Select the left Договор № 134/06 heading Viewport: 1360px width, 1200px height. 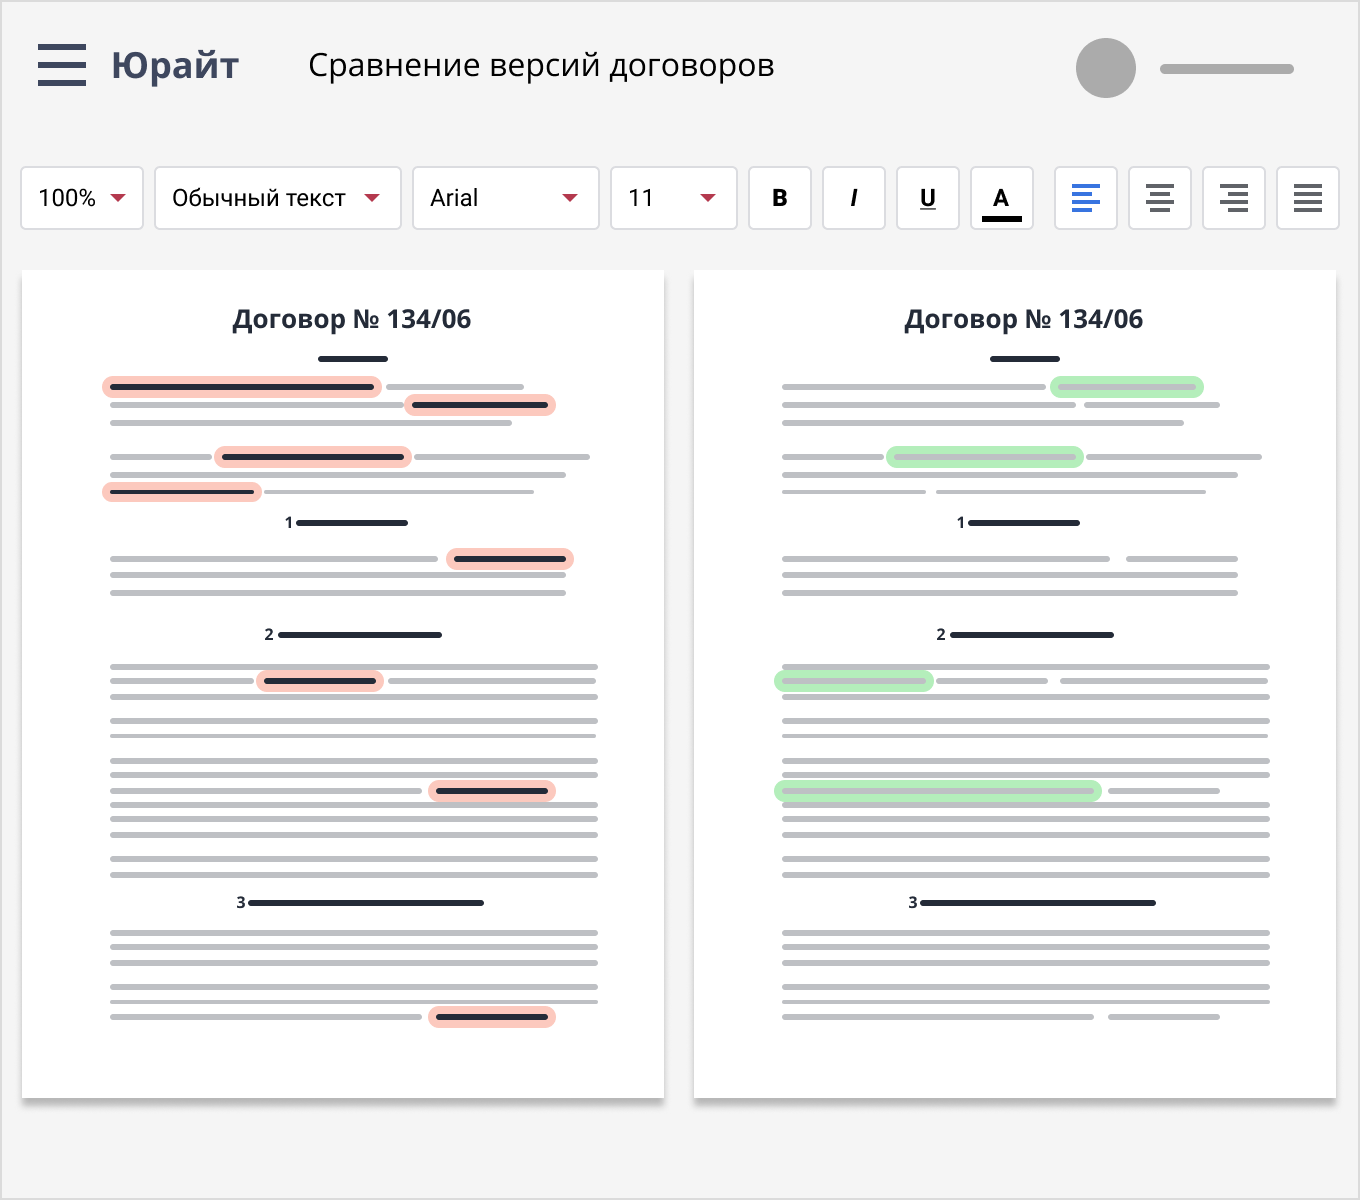click(352, 320)
